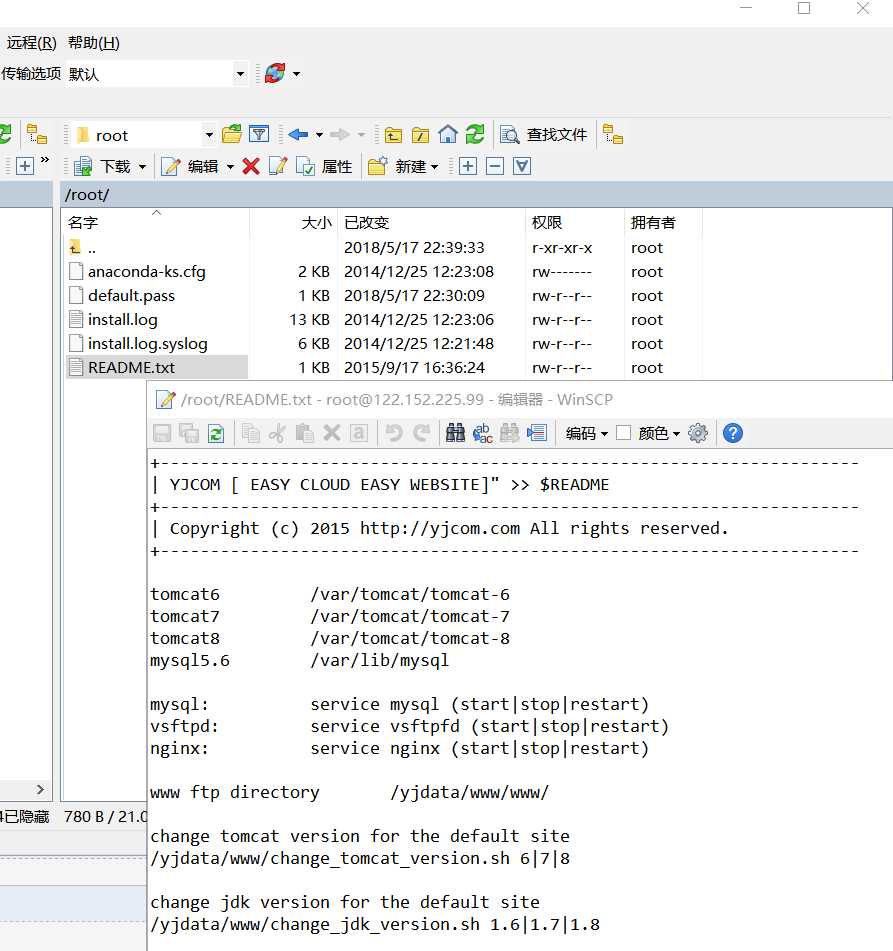893x951 pixels.
Task: Click the home directory icon
Action: click(x=448, y=134)
